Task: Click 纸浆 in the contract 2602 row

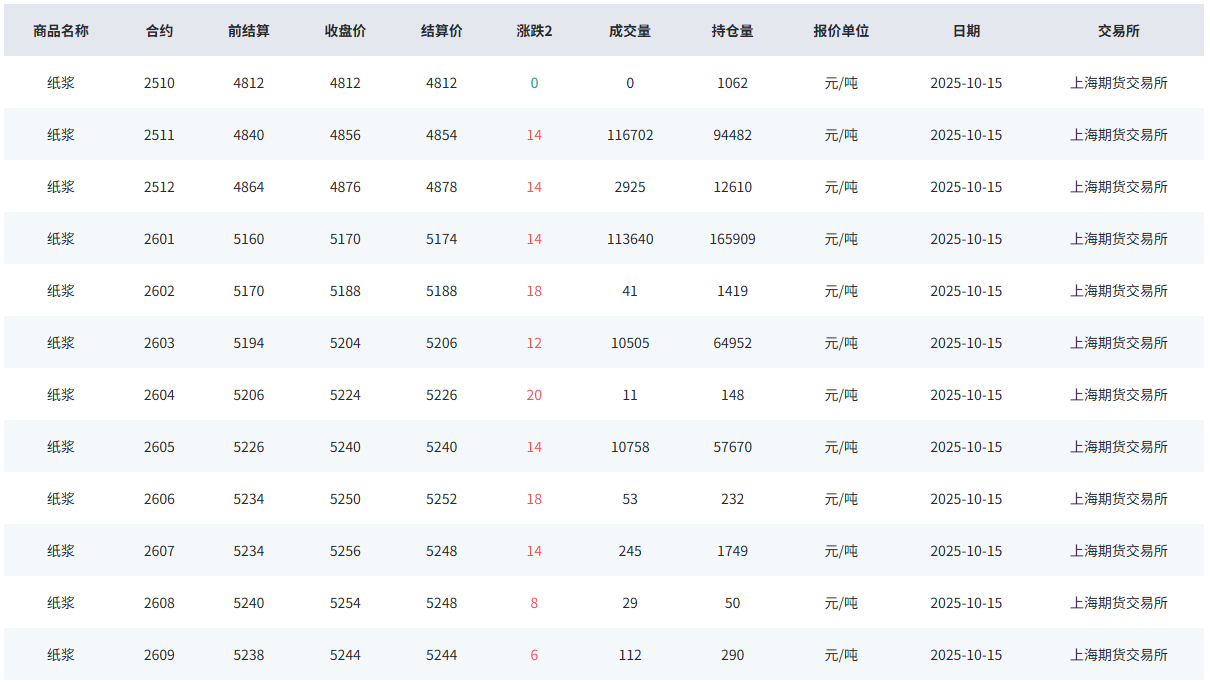Action: [61, 291]
